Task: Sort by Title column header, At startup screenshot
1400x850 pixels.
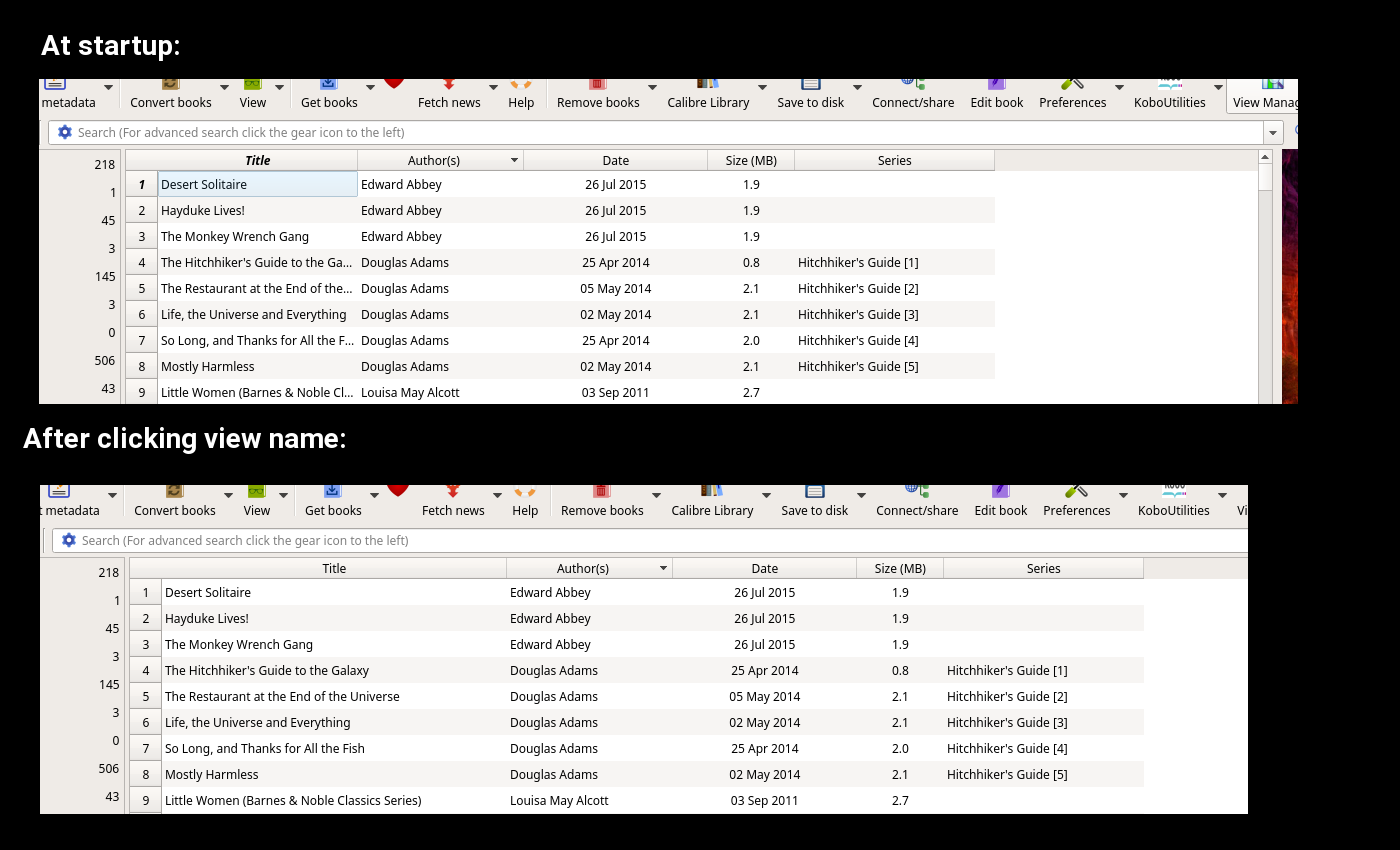Action: click(257, 160)
